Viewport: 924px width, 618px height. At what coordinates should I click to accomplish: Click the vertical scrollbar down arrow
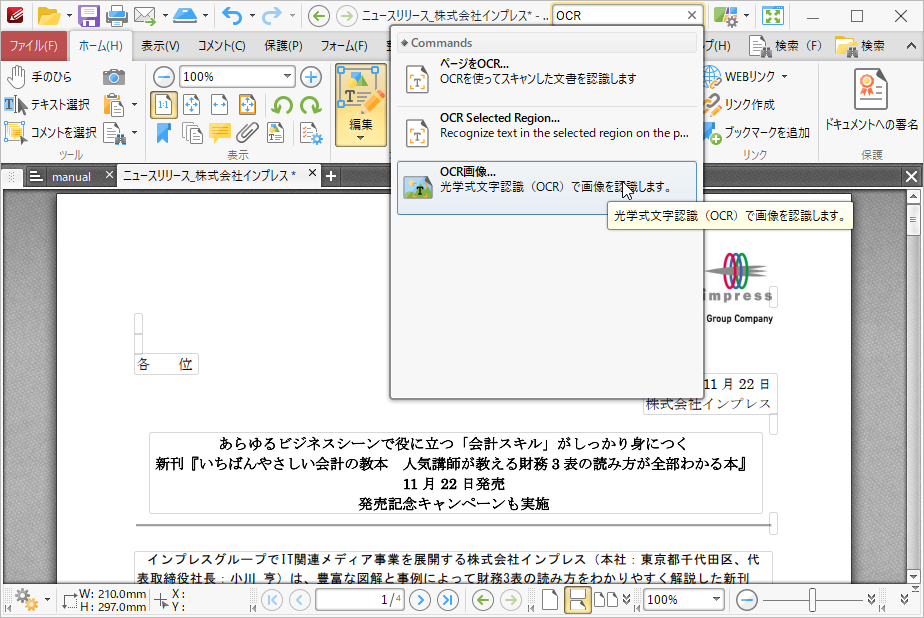(913, 577)
